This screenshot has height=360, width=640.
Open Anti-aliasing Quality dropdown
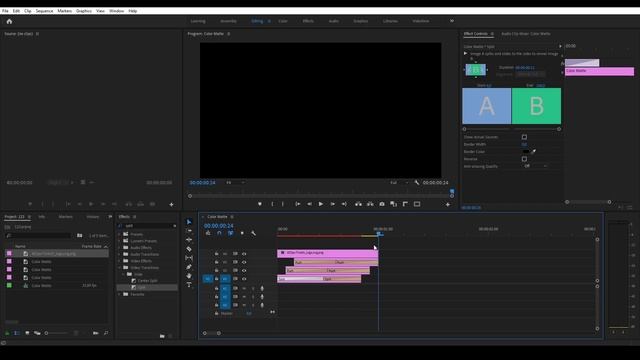535,166
